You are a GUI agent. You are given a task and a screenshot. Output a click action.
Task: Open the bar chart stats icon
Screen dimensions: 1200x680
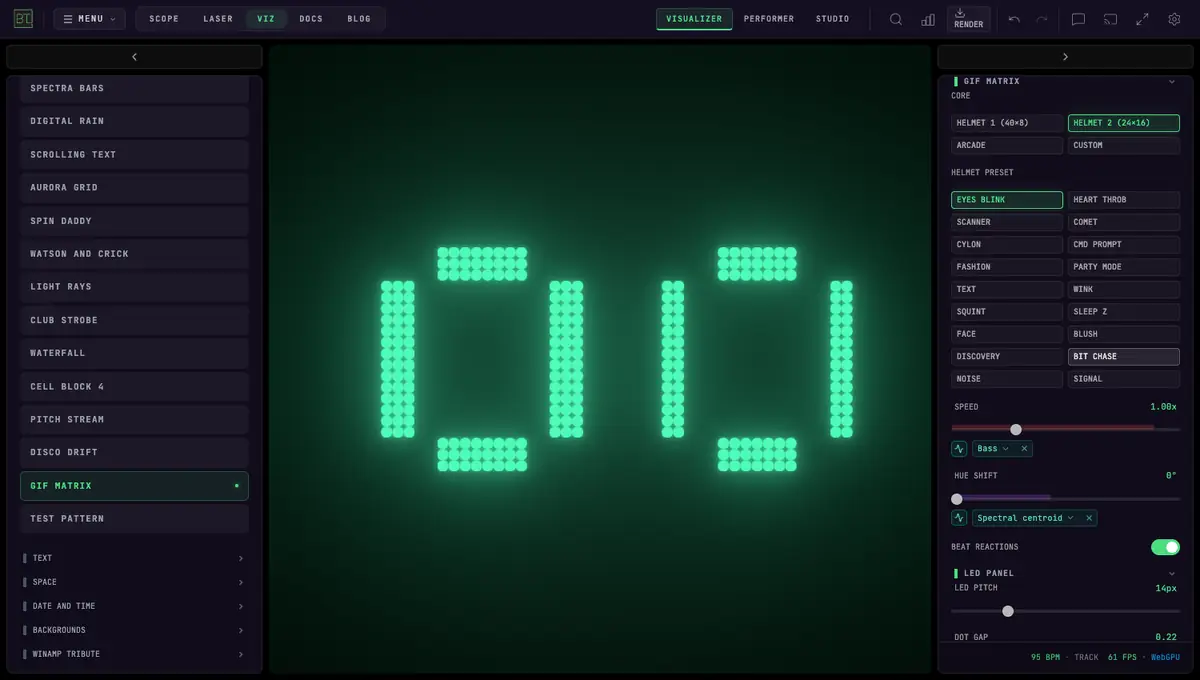click(928, 19)
